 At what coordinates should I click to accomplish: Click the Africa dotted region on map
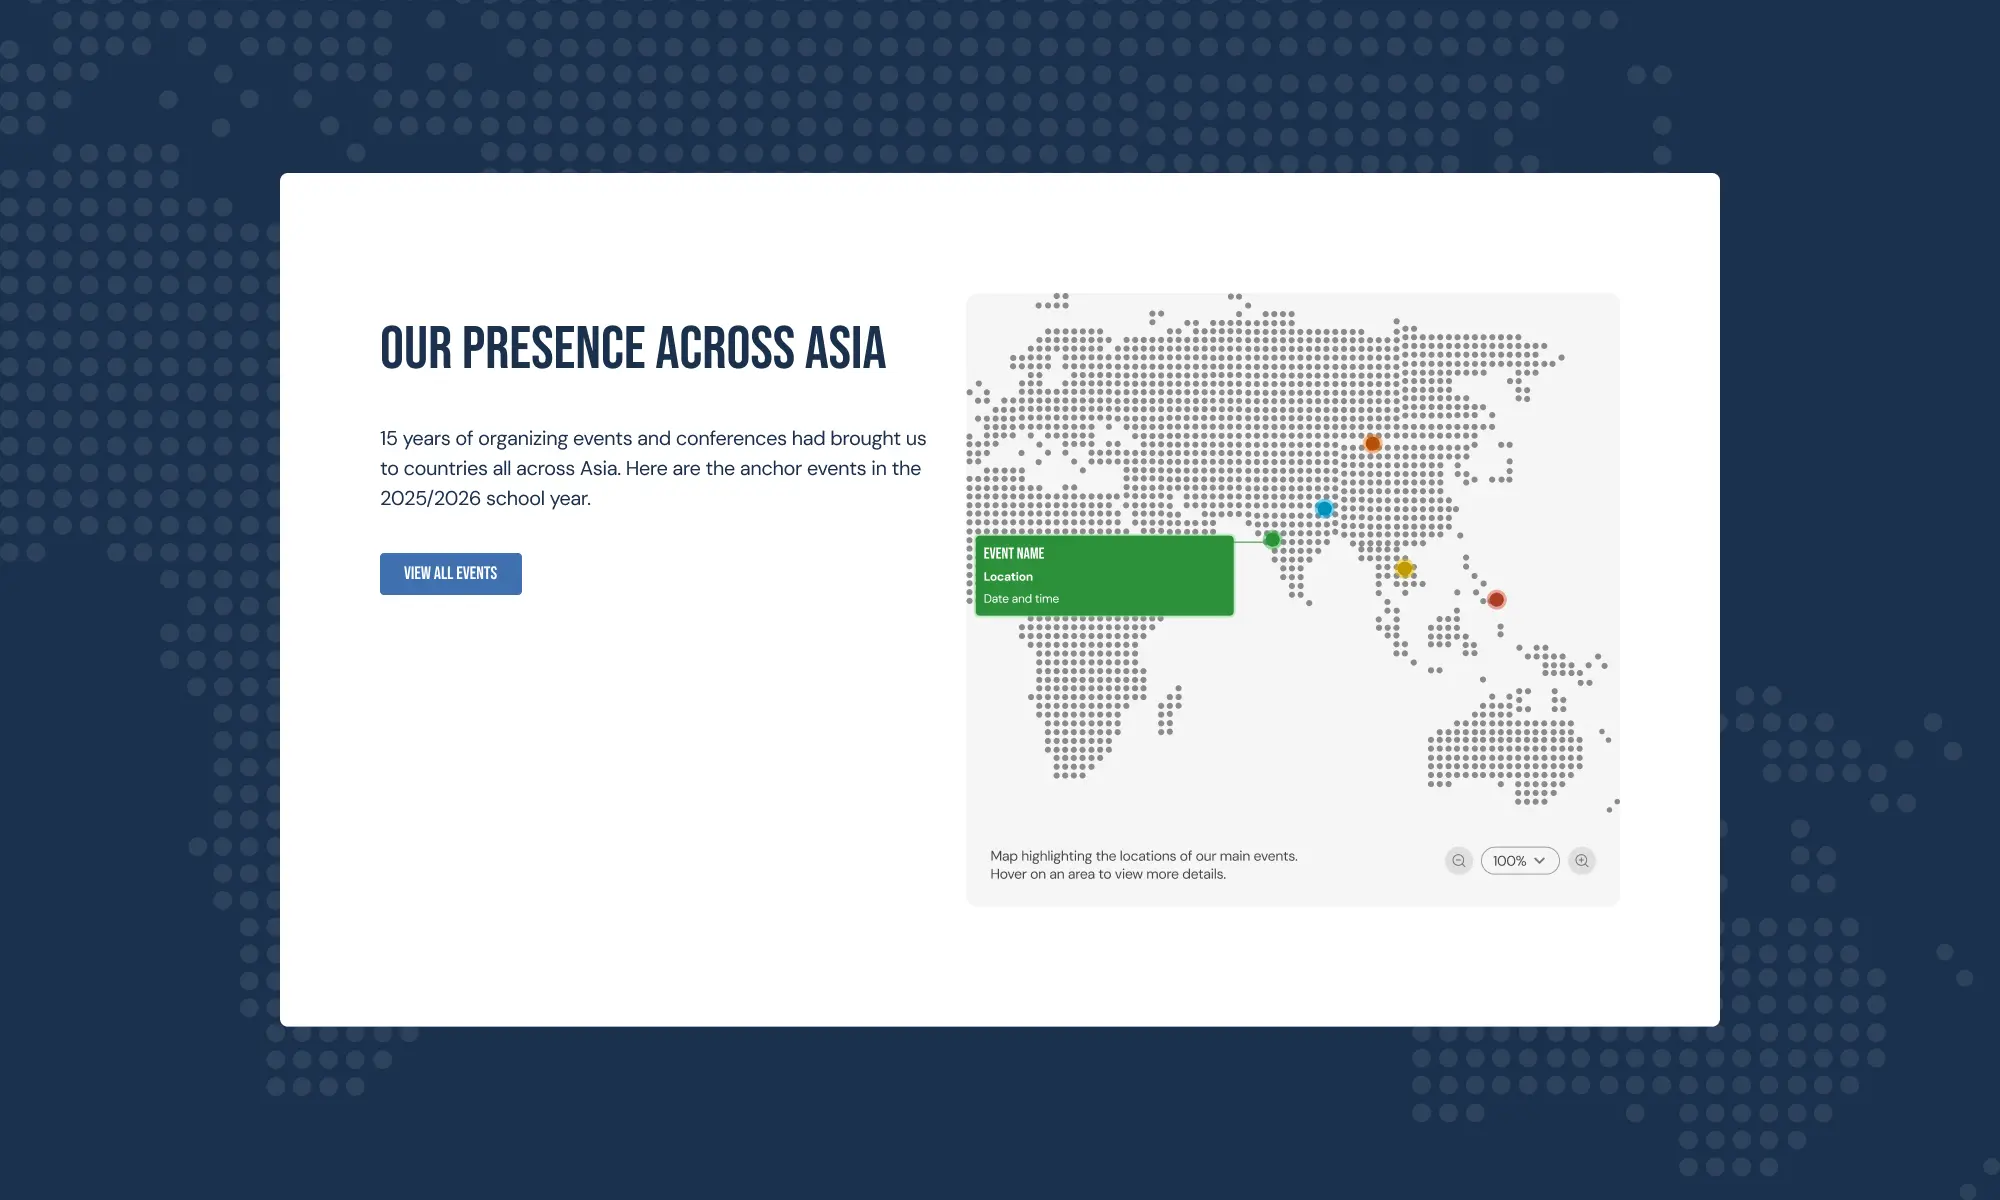point(1085,680)
